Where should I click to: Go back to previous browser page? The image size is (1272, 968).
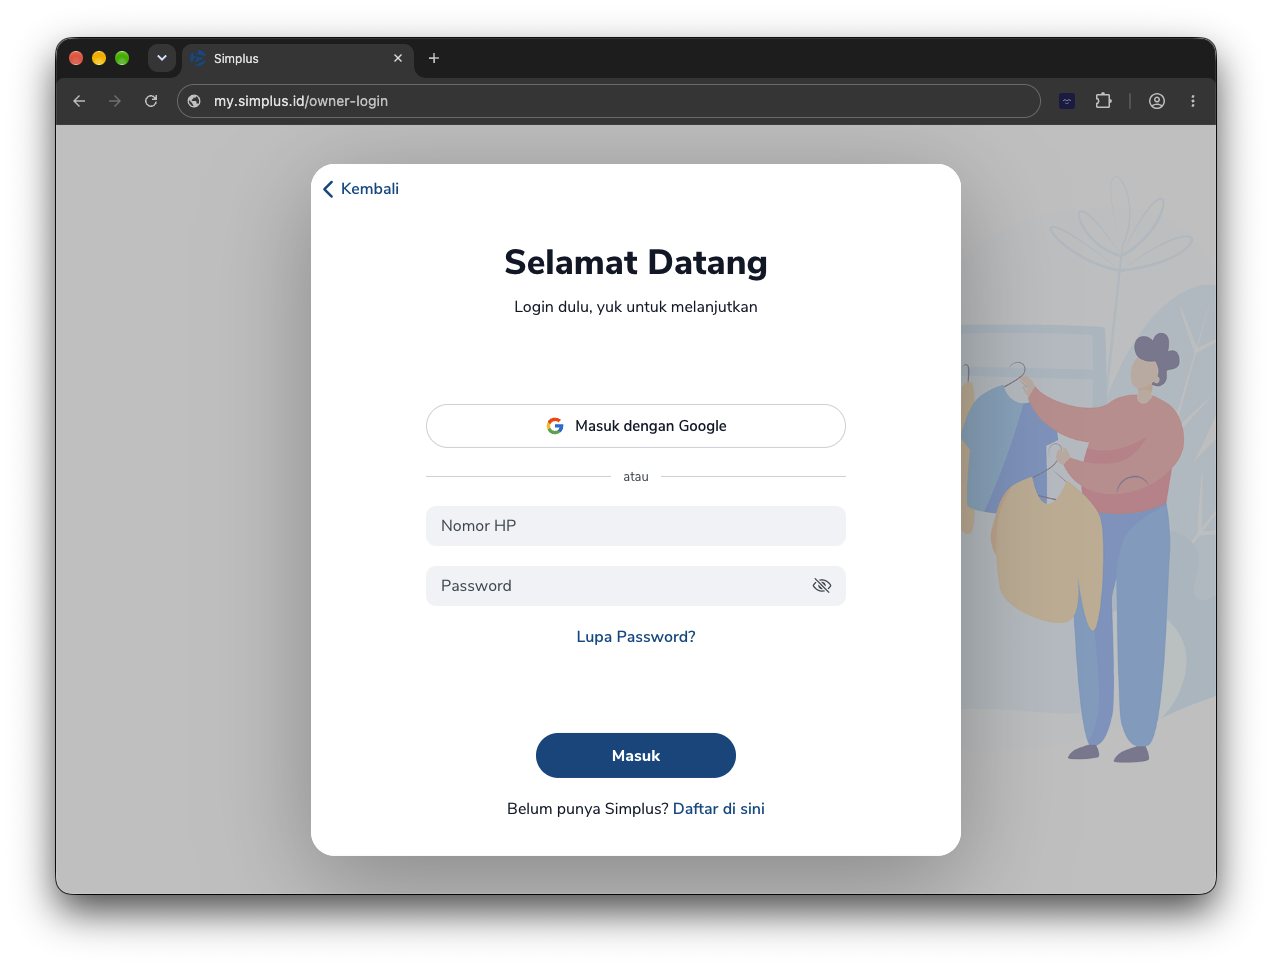79,101
